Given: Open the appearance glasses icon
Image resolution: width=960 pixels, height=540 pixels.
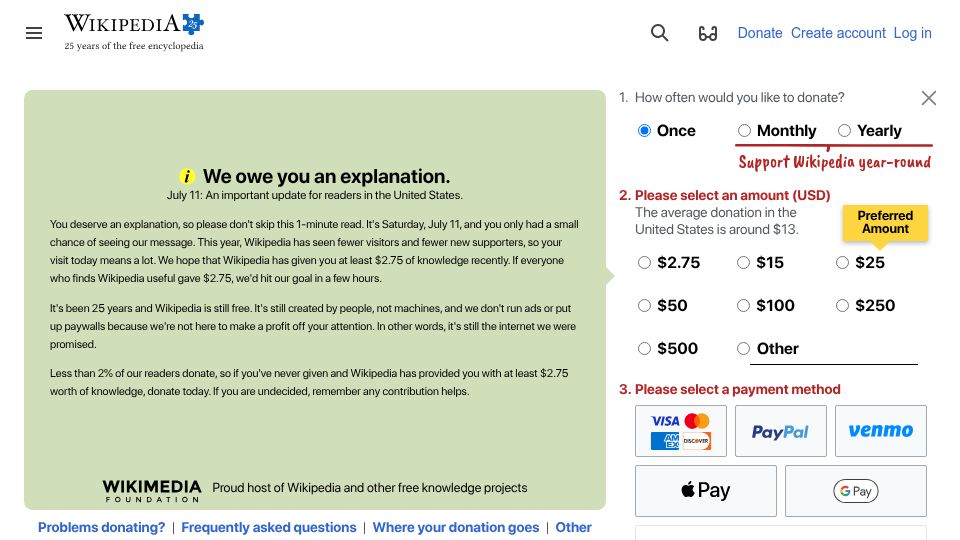Looking at the screenshot, I should (x=708, y=33).
